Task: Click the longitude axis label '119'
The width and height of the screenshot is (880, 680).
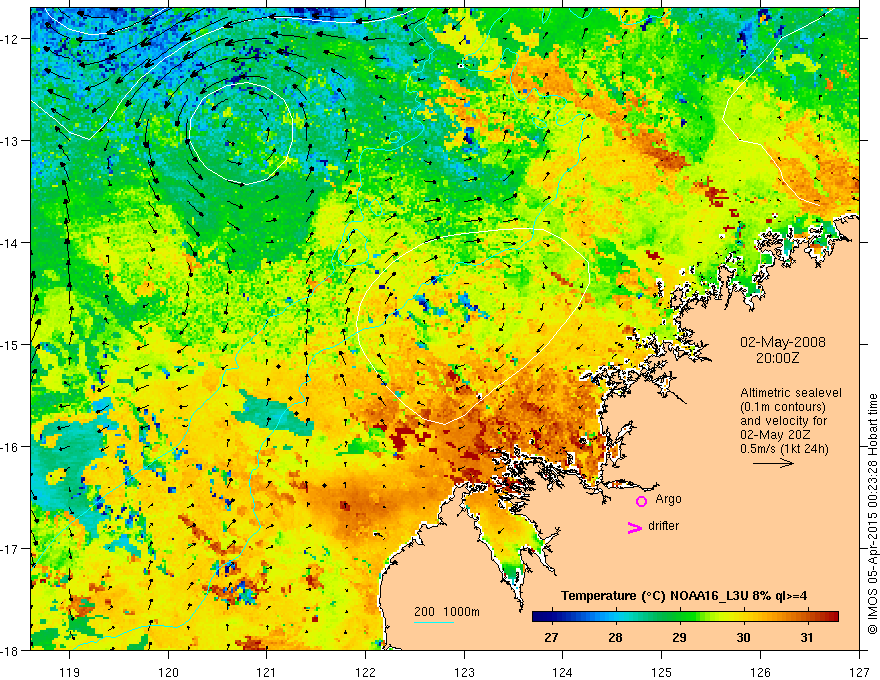Action: pyautogui.click(x=70, y=673)
